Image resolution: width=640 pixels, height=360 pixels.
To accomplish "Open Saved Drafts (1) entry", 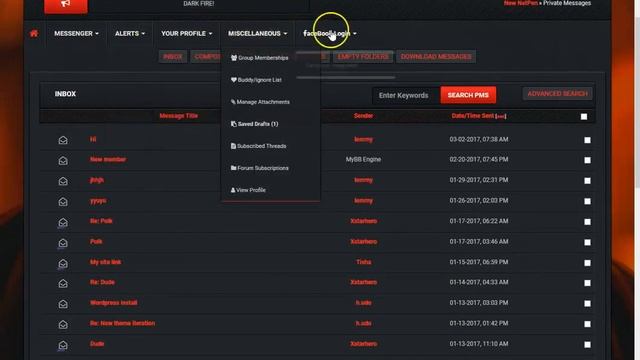I will point(254,124).
